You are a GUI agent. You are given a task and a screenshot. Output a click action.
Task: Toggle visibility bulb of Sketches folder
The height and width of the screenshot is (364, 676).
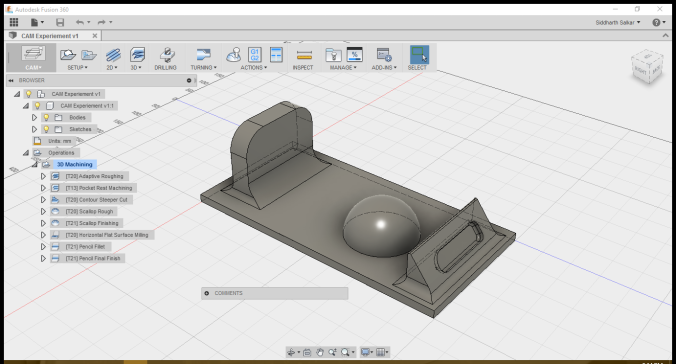[x=46, y=129]
